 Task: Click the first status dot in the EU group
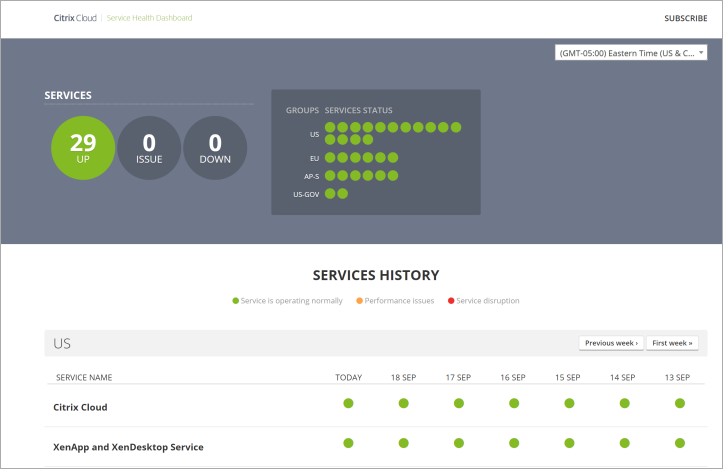pos(330,158)
